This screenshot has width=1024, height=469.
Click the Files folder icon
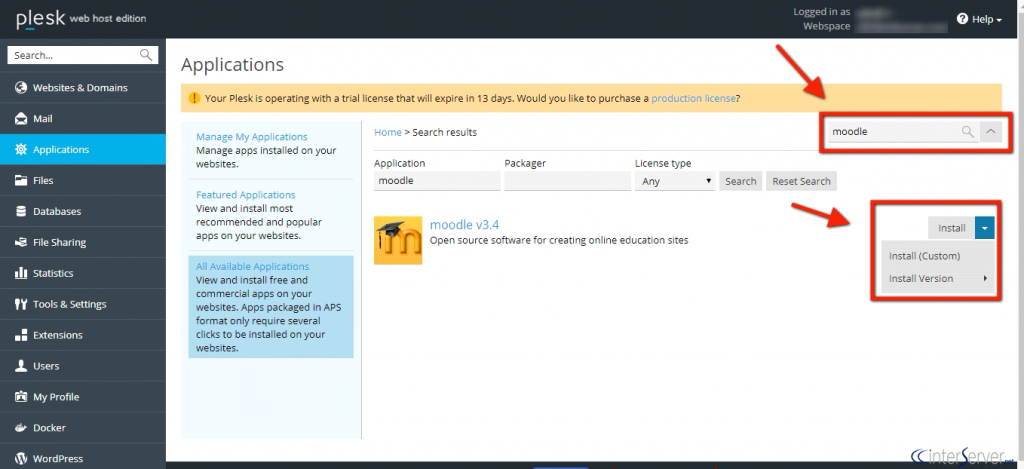(x=21, y=180)
